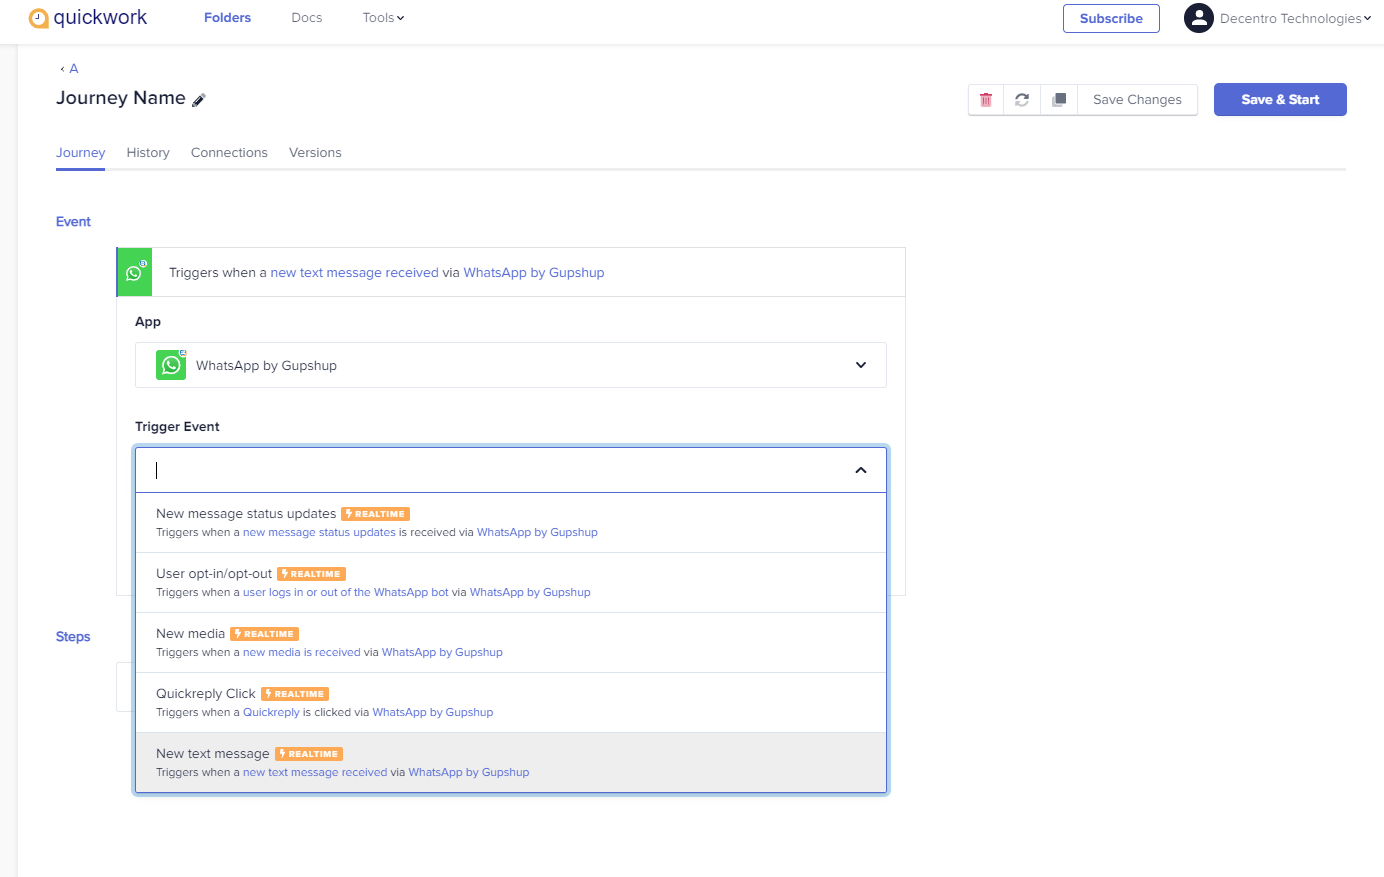This screenshot has width=1384, height=877.
Task: Click green WhatsApp icon in event header
Action: [x=135, y=272]
